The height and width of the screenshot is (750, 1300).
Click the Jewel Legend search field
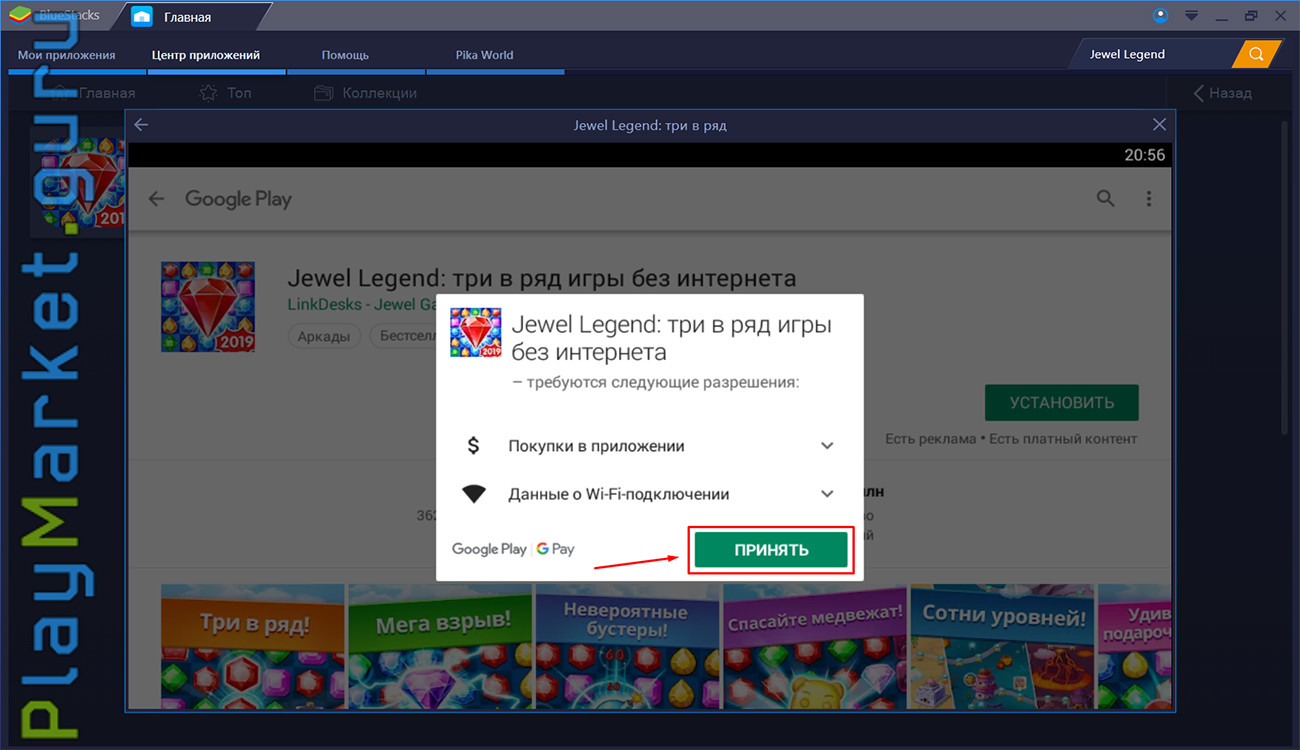pyautogui.click(x=1151, y=54)
